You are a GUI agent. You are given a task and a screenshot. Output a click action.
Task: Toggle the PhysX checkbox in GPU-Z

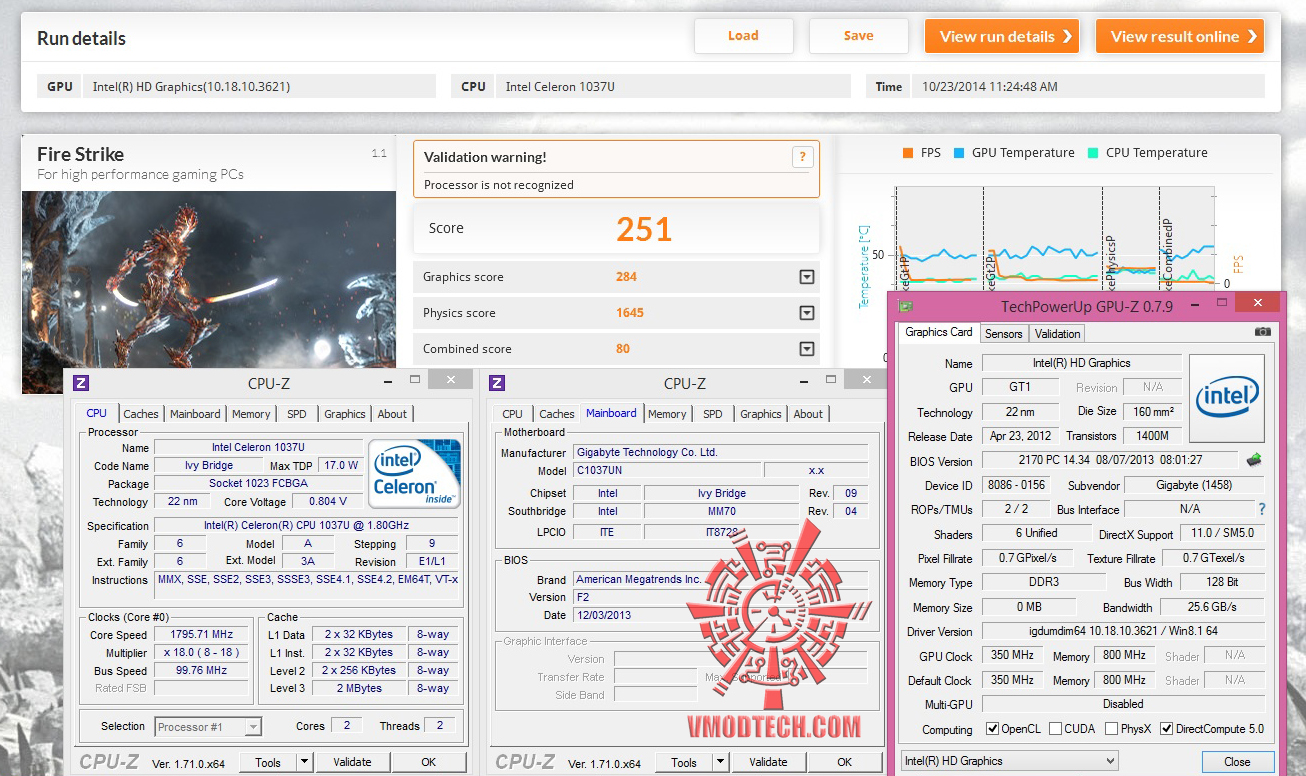tap(1111, 729)
